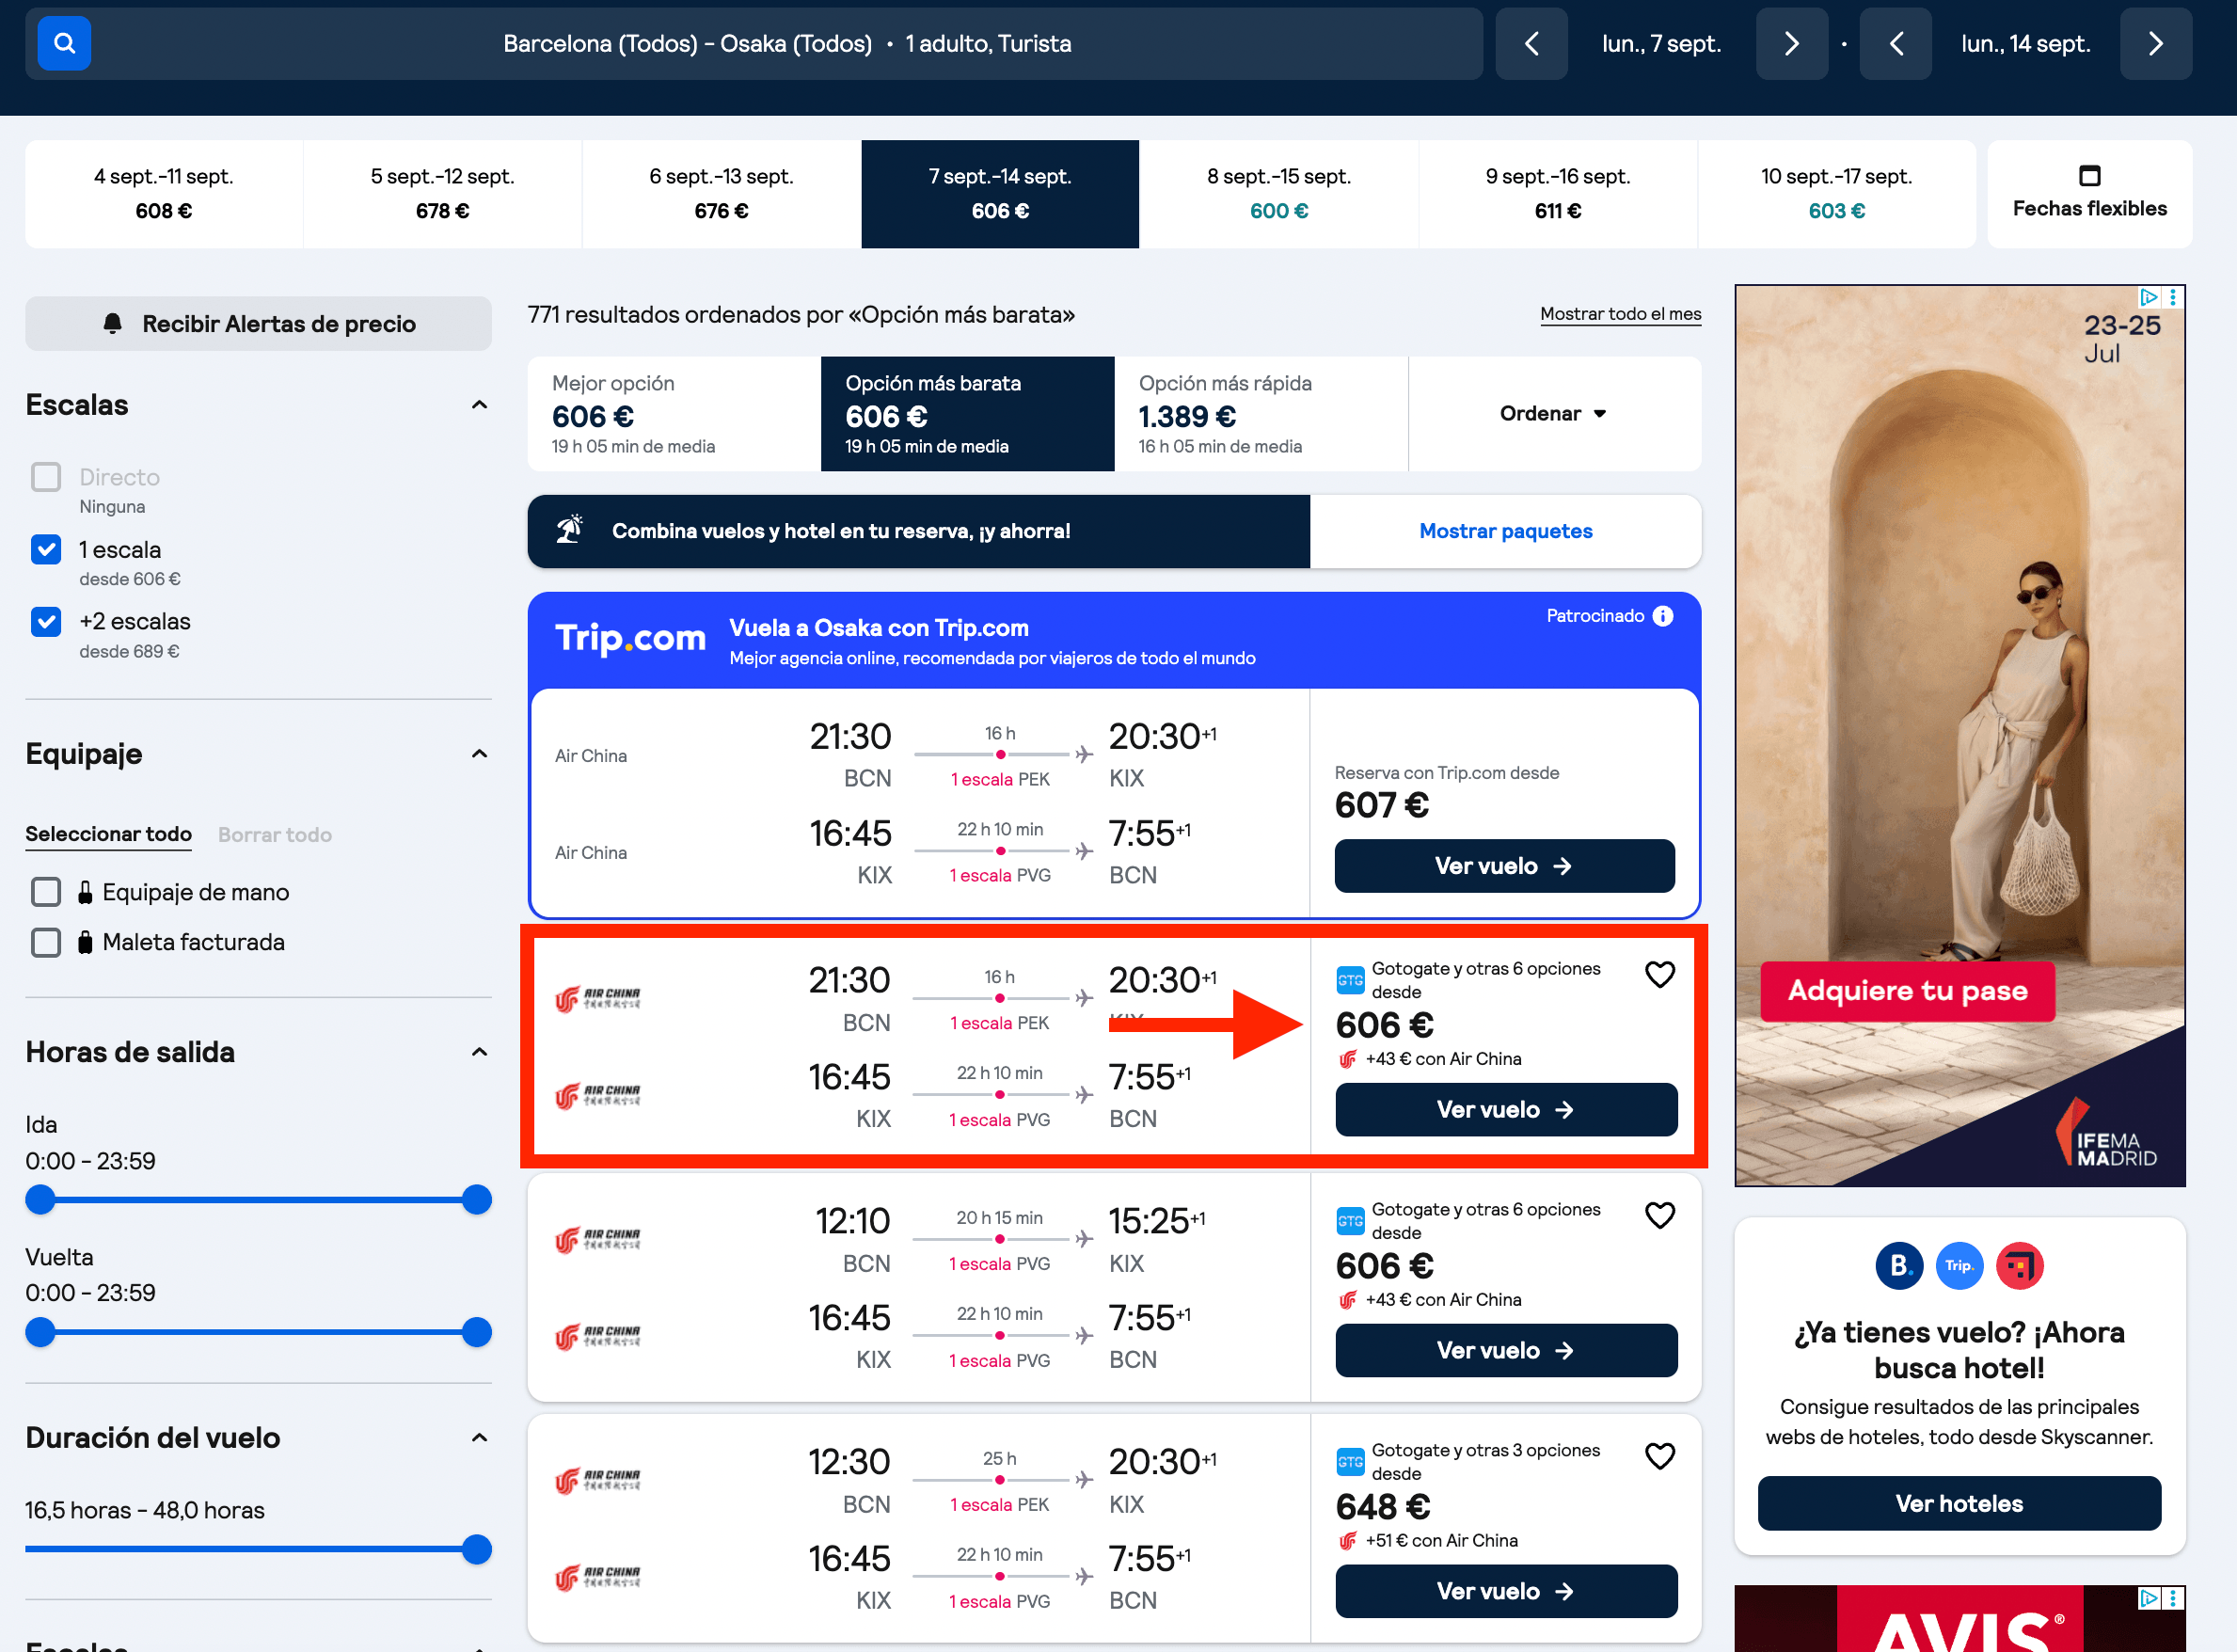Click AdChoices icon on AVIS ad
Screen dimensions: 2237x1652
2148,1598
